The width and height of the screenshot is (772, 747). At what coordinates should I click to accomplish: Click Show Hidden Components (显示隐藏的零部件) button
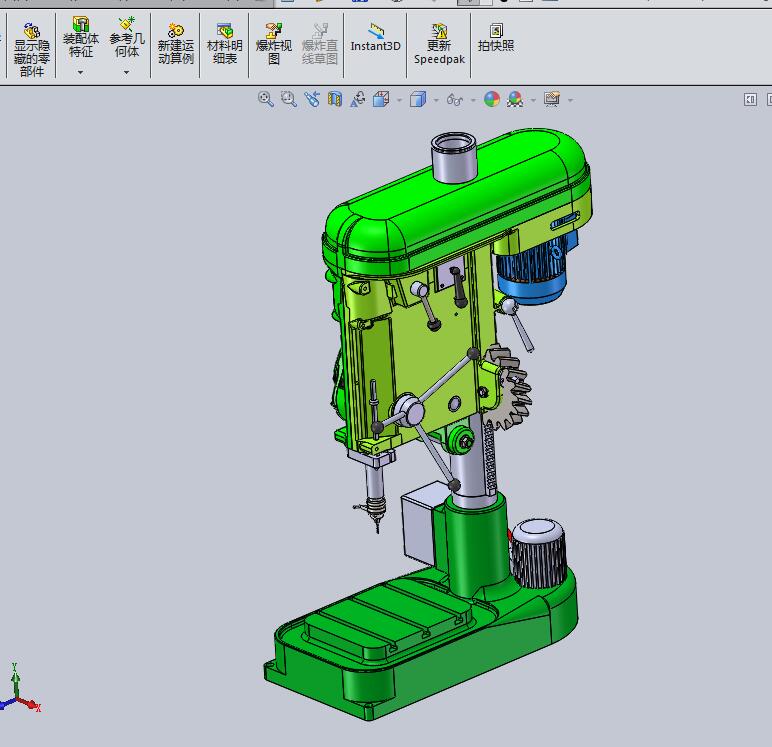point(32,49)
